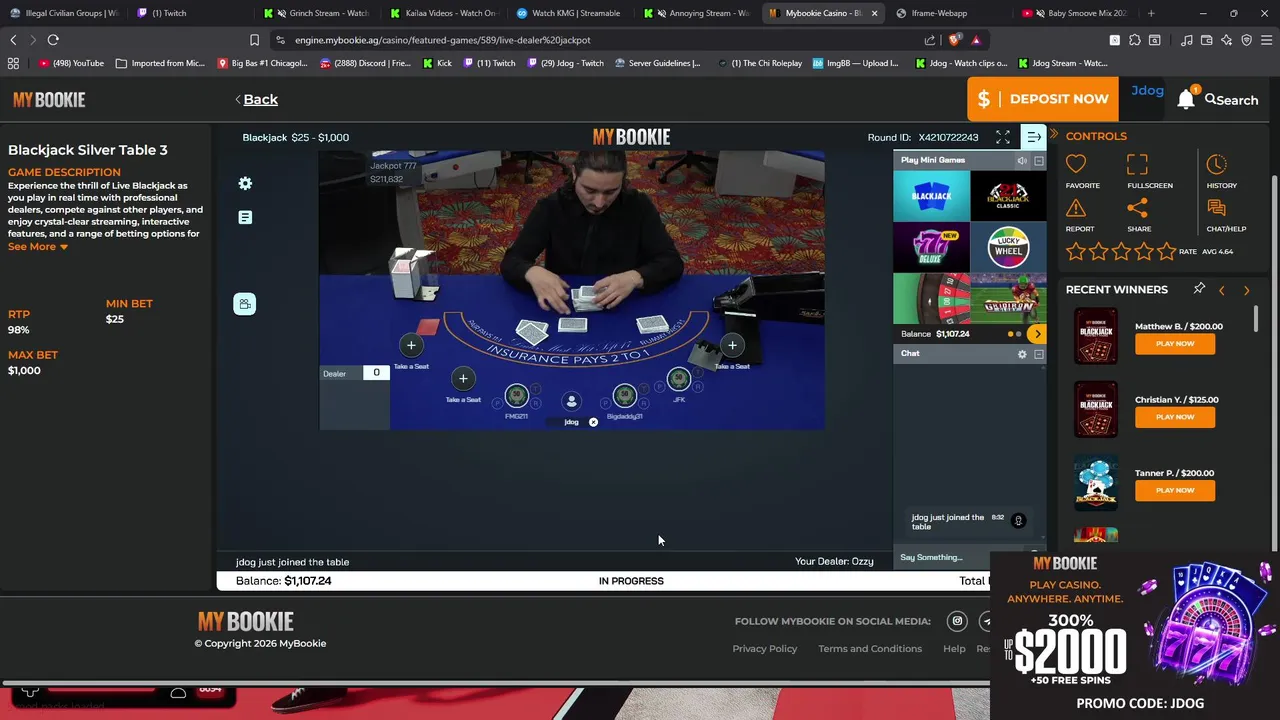Open the Jdog account link
This screenshot has width=1280, height=720.
[1147, 90]
